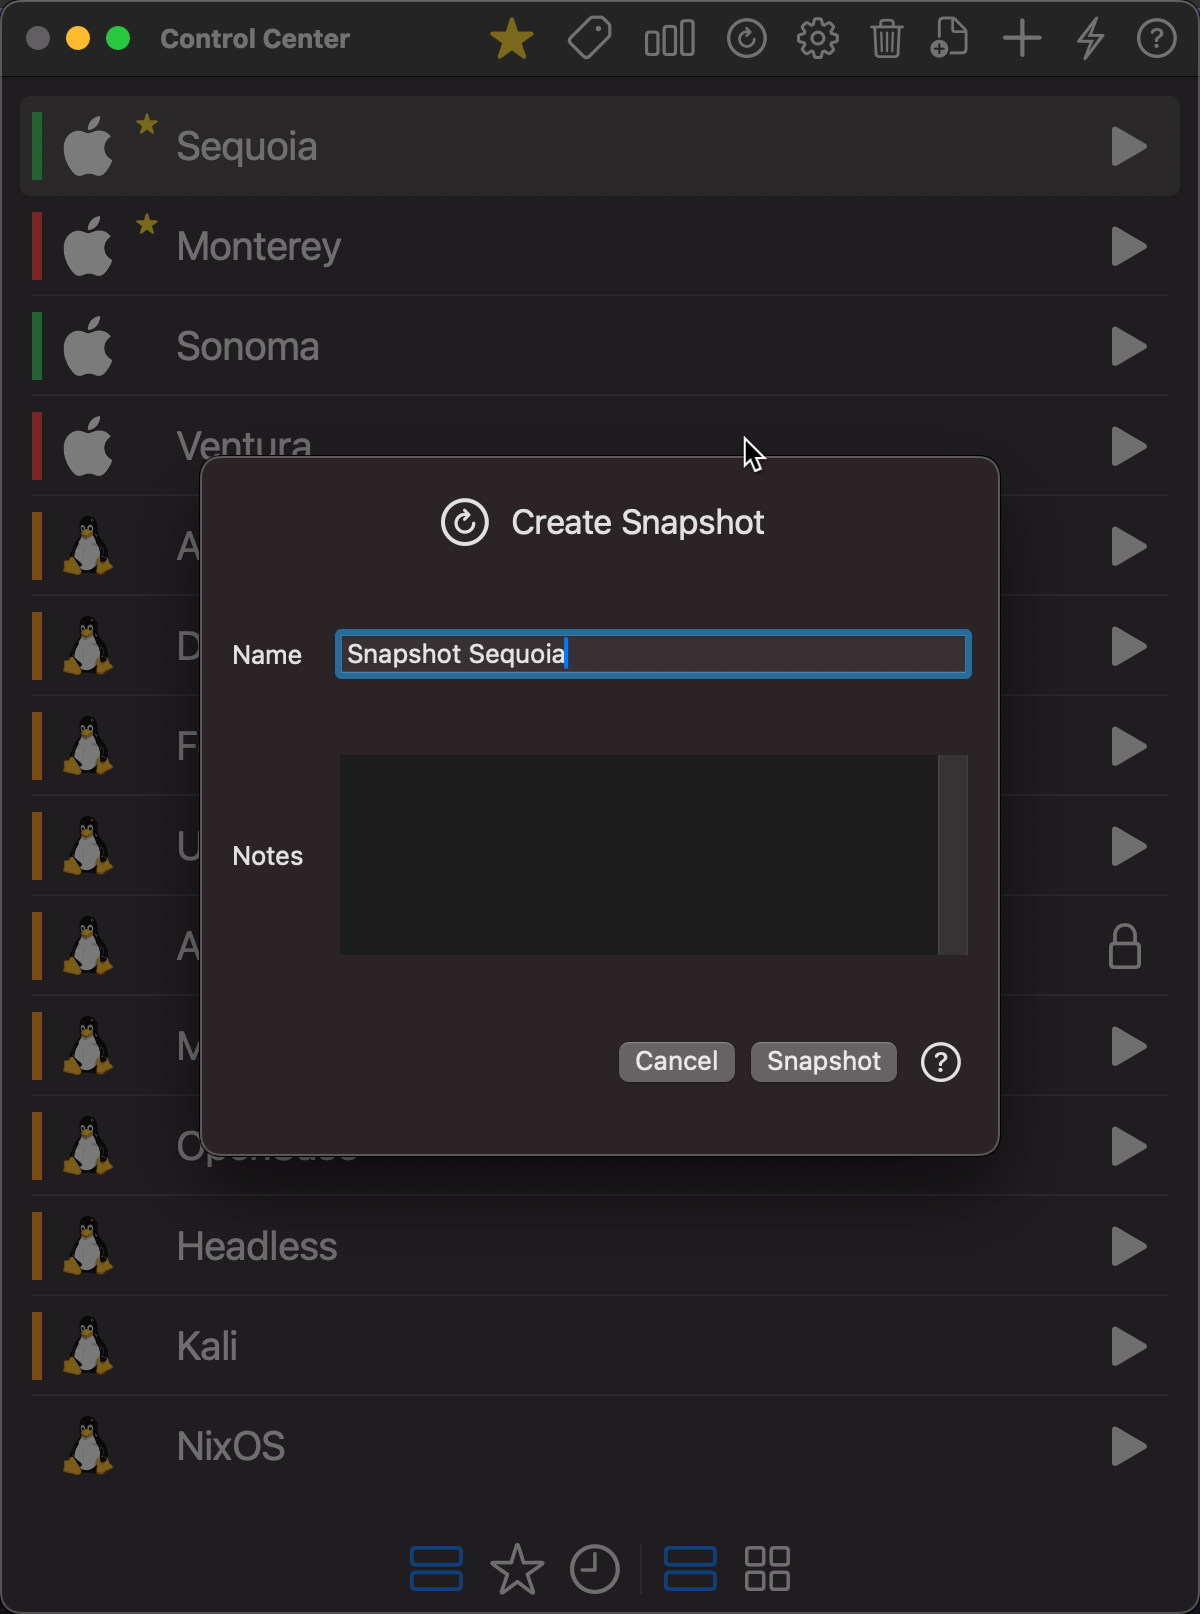Screen dimensions: 1200x1614
Task: Click the Apple logo icon for Ventura
Action: (88, 446)
